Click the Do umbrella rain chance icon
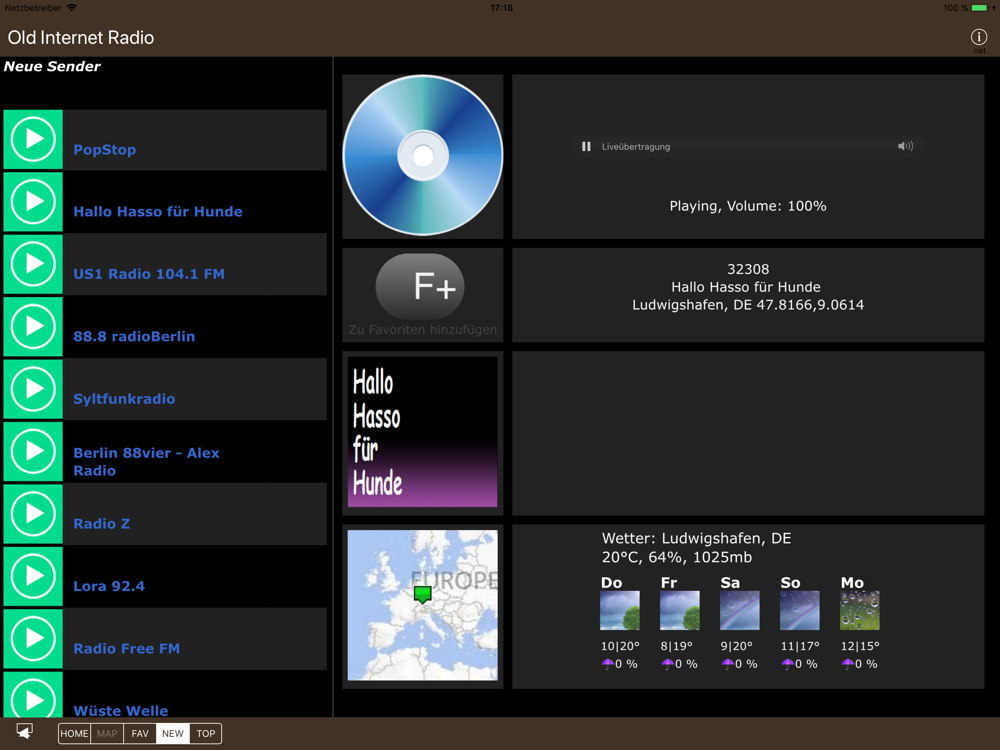Screen dimensions: 1000x750 [x=607, y=664]
